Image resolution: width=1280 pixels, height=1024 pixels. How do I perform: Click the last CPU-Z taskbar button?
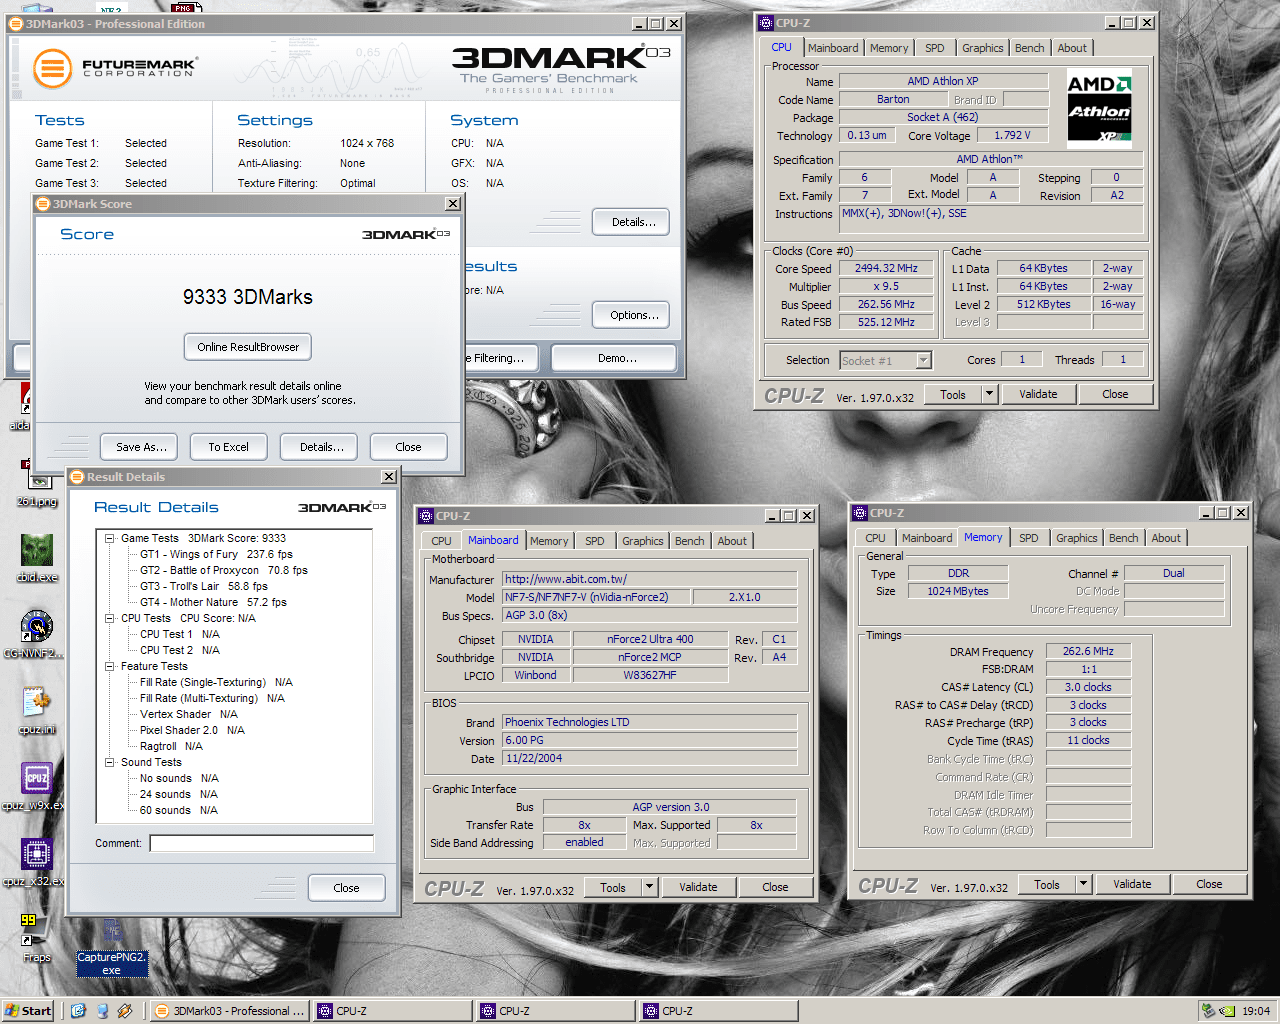coord(718,1011)
